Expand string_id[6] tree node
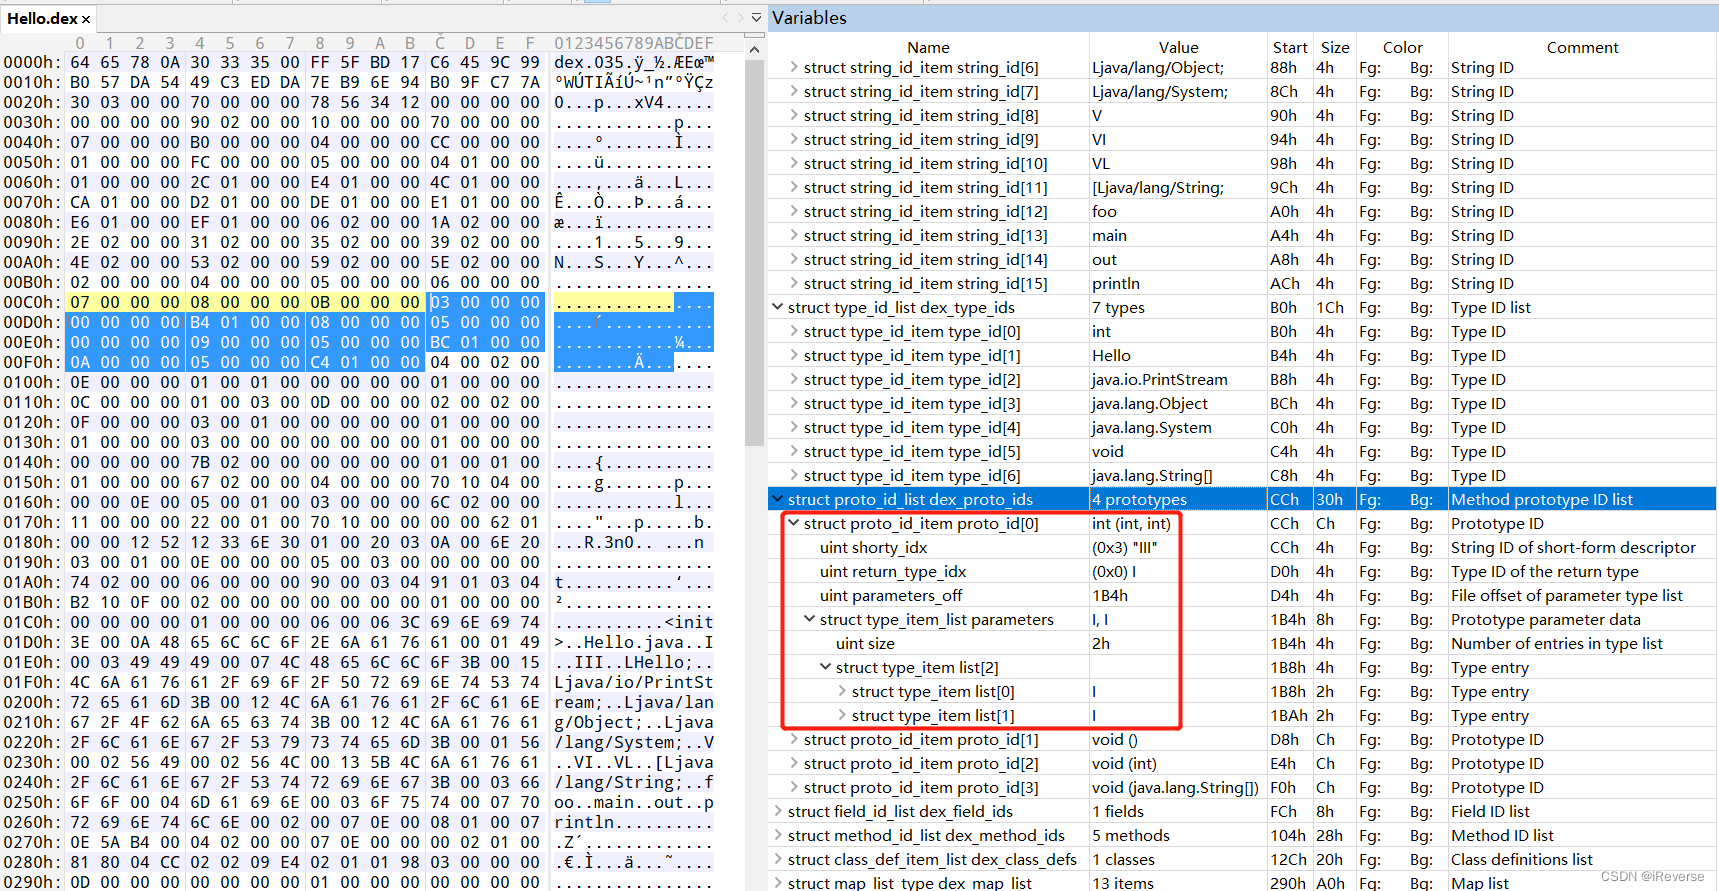This screenshot has height=891, width=1719. click(x=794, y=67)
